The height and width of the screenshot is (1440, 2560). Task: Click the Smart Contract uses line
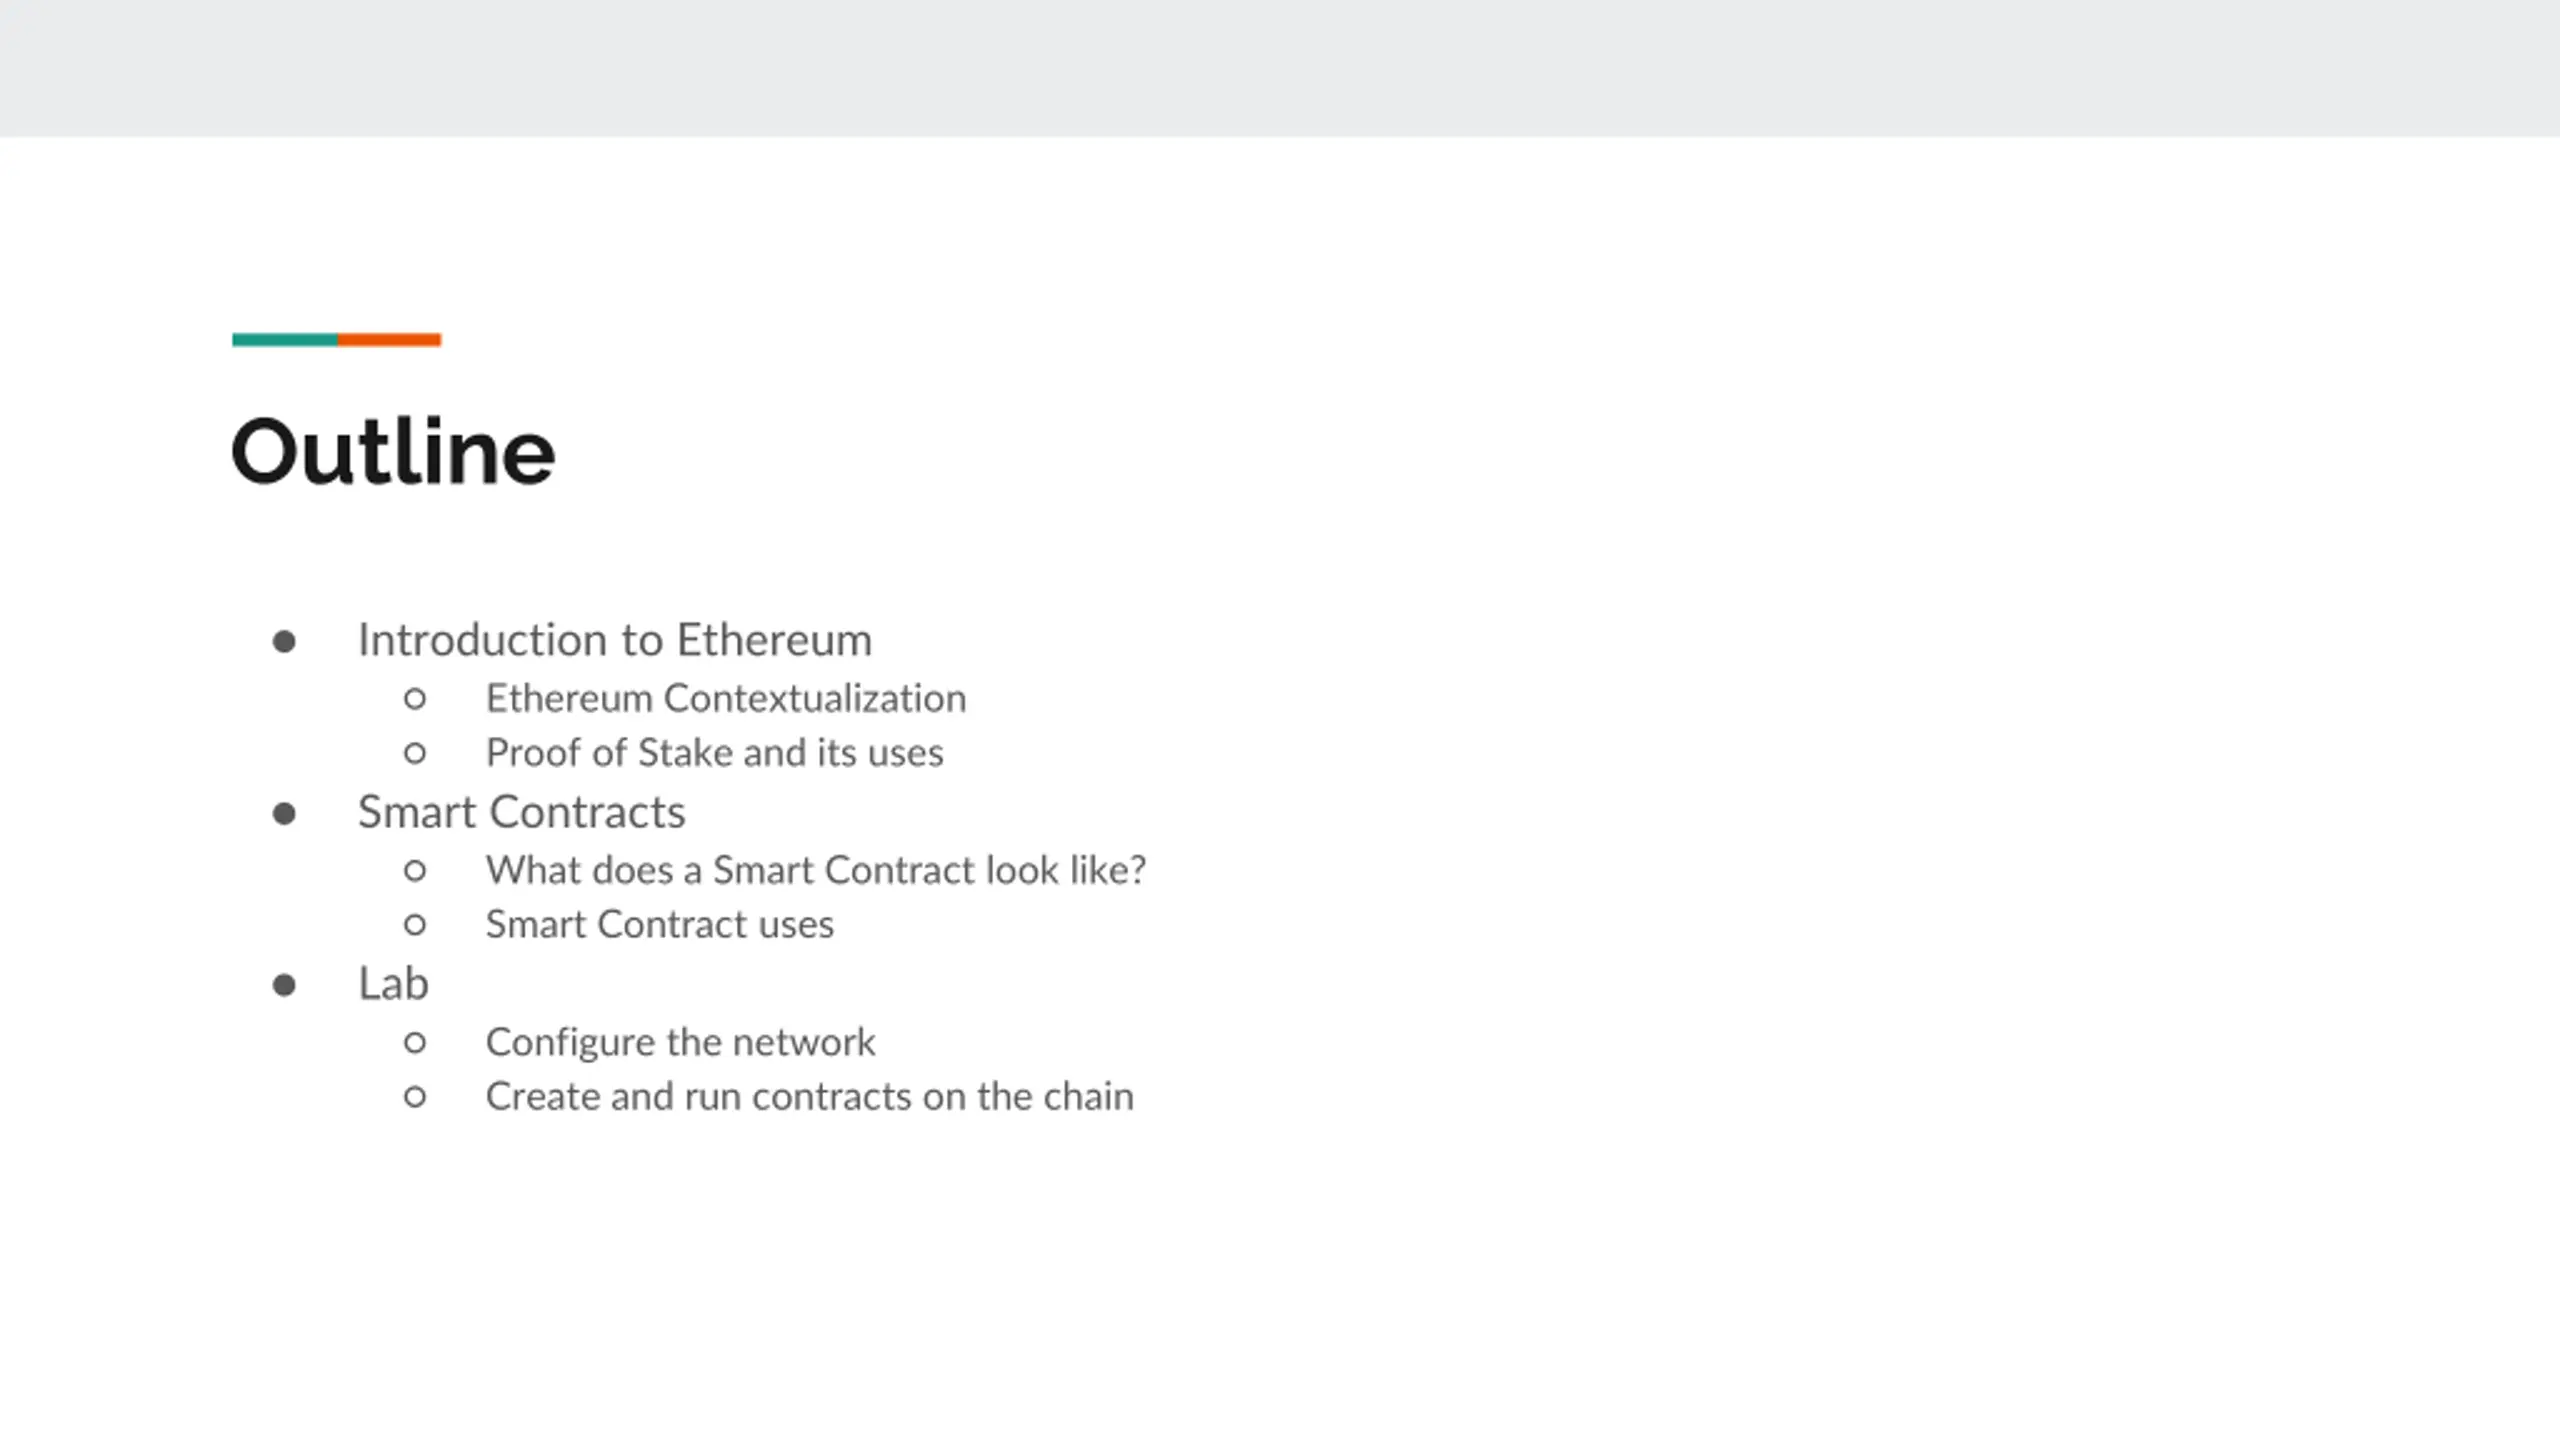pyautogui.click(x=660, y=924)
